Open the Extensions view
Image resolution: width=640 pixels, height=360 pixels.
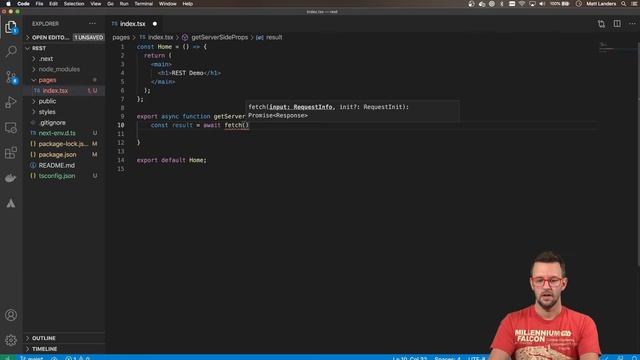11,153
